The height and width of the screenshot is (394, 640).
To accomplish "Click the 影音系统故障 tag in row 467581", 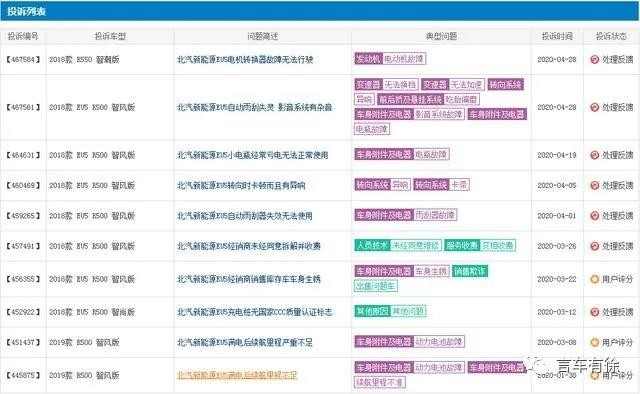I will (438, 114).
